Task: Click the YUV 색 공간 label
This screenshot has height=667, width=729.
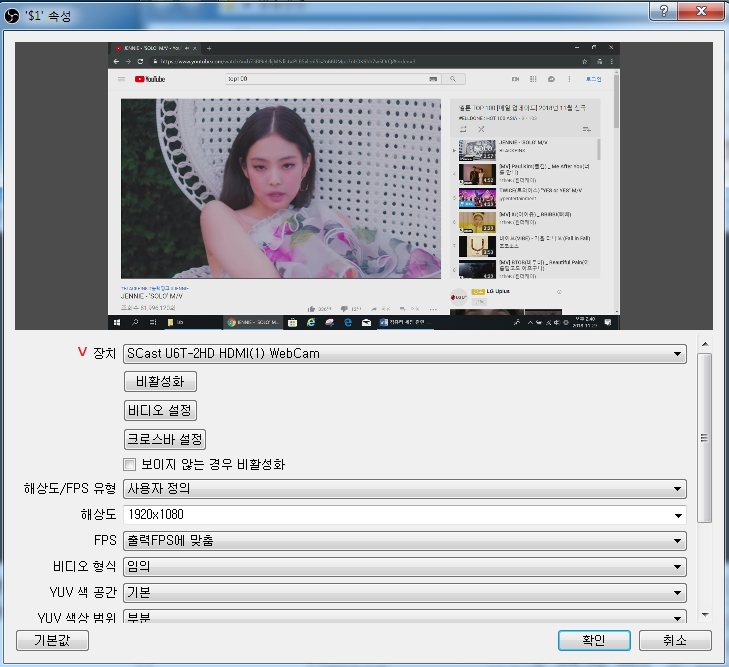Action: point(83,593)
